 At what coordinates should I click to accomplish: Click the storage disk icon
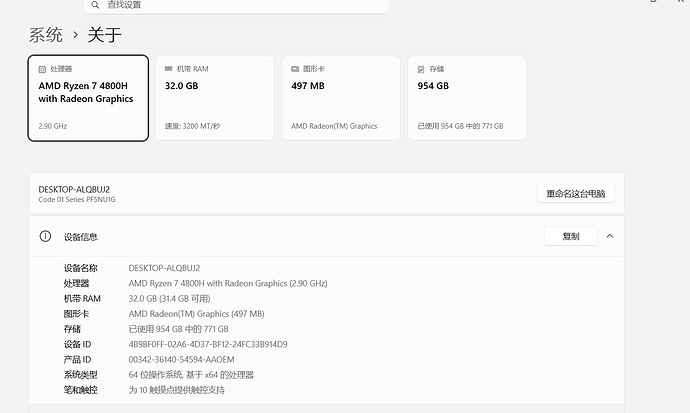pos(421,69)
